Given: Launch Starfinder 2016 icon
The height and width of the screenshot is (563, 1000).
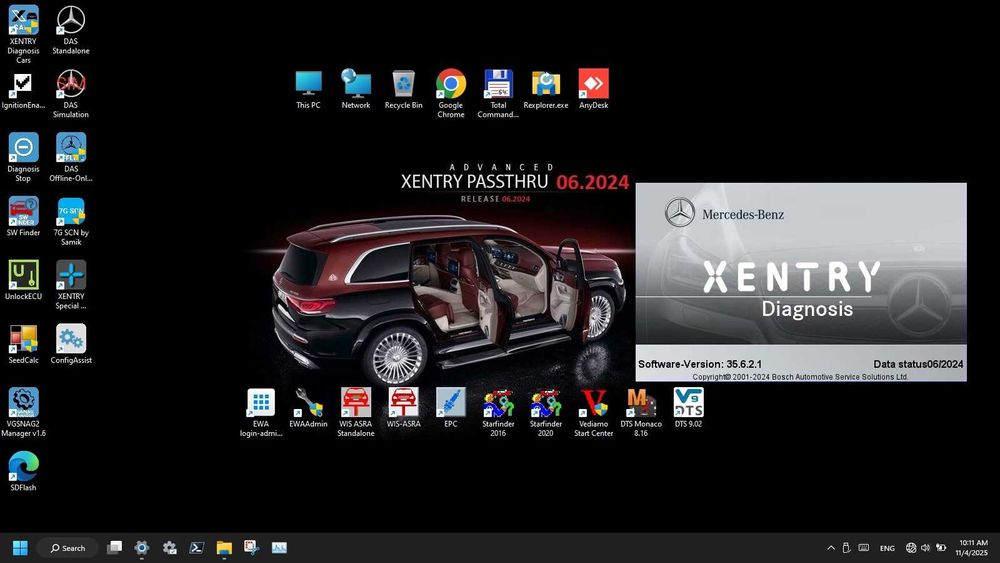Looking at the screenshot, I should pyautogui.click(x=498, y=413).
